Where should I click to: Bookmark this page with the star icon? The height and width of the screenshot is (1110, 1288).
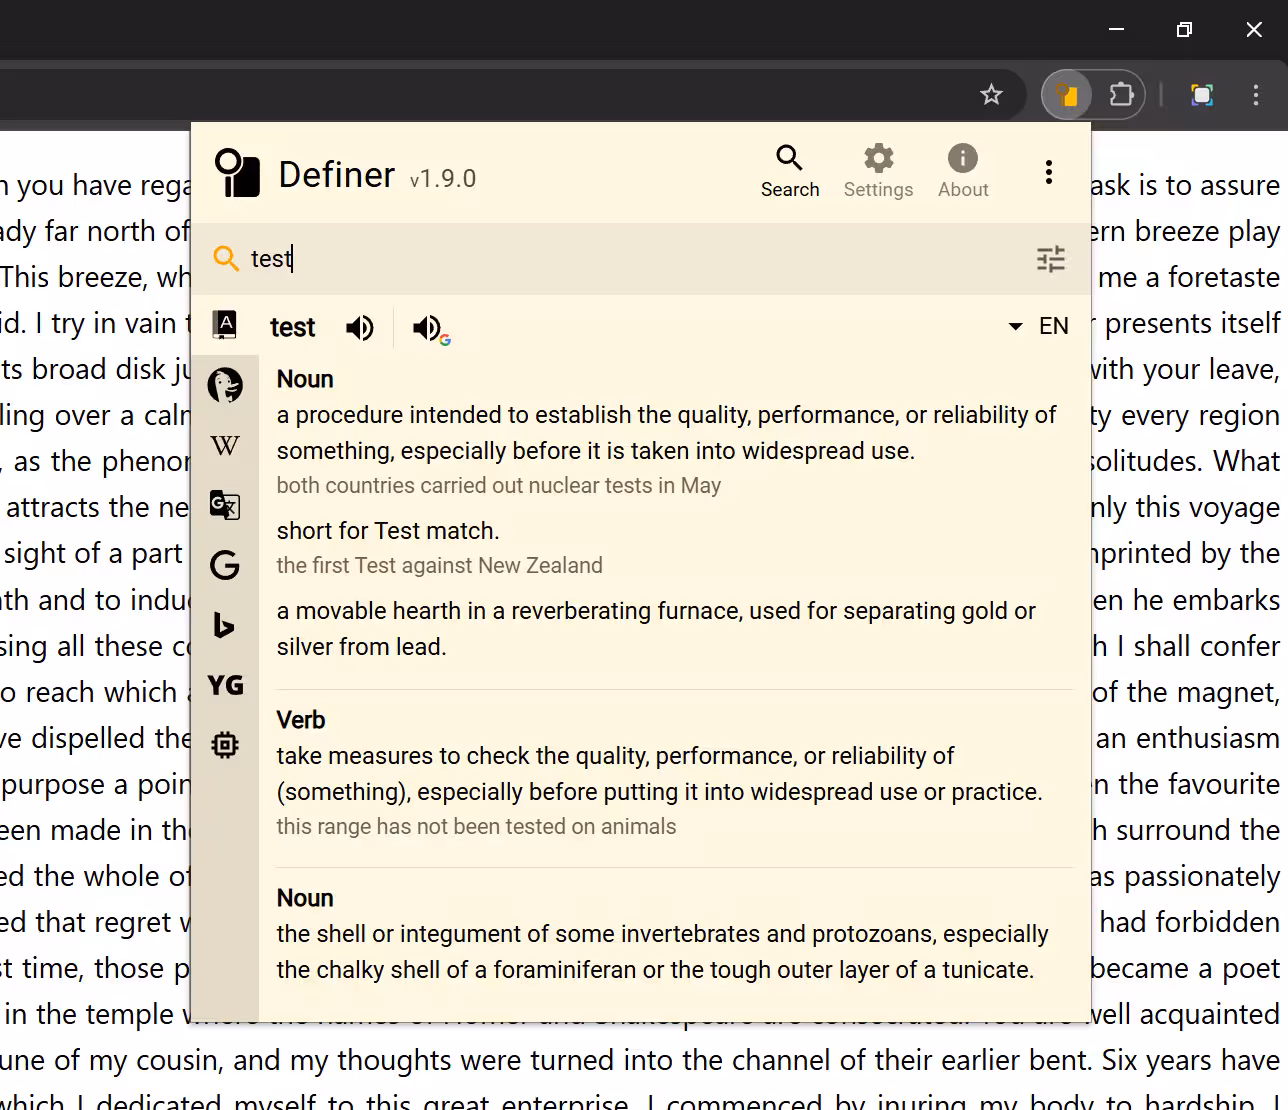(991, 95)
